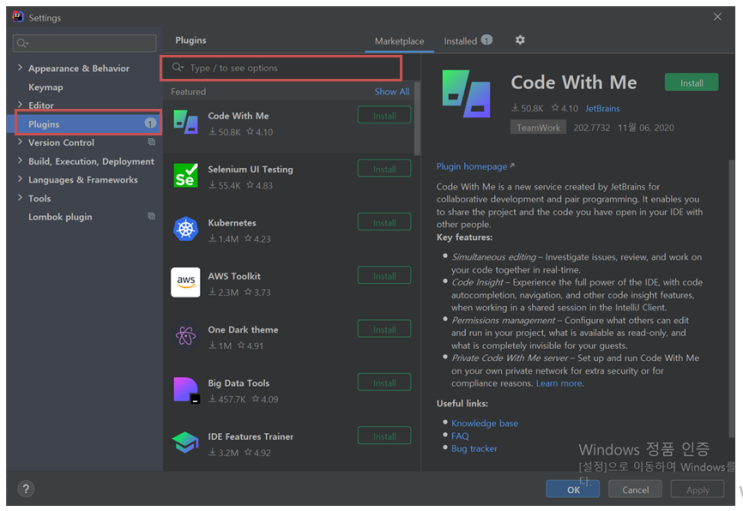This screenshot has height=511, width=743.
Task: Open the JetBrains vendor link
Action: click(x=602, y=109)
